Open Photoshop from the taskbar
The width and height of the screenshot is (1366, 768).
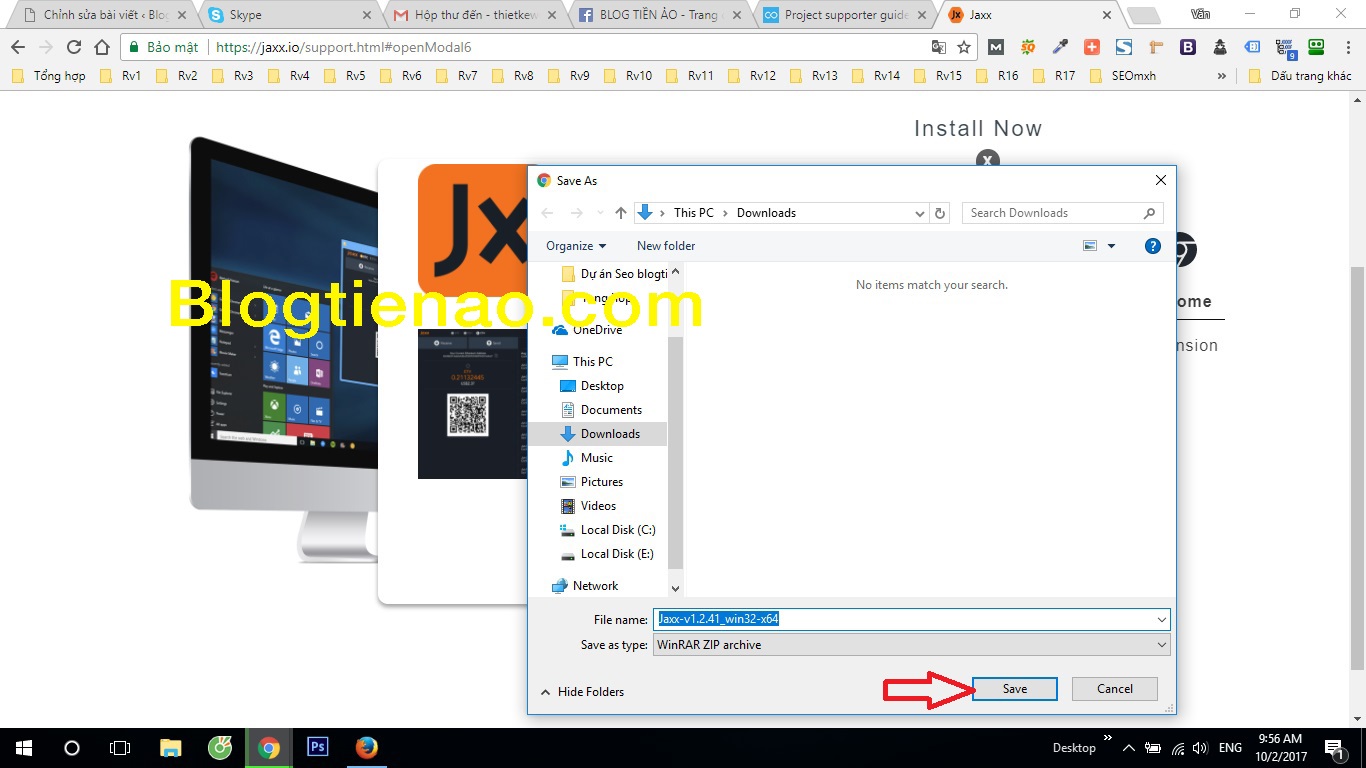click(x=318, y=747)
